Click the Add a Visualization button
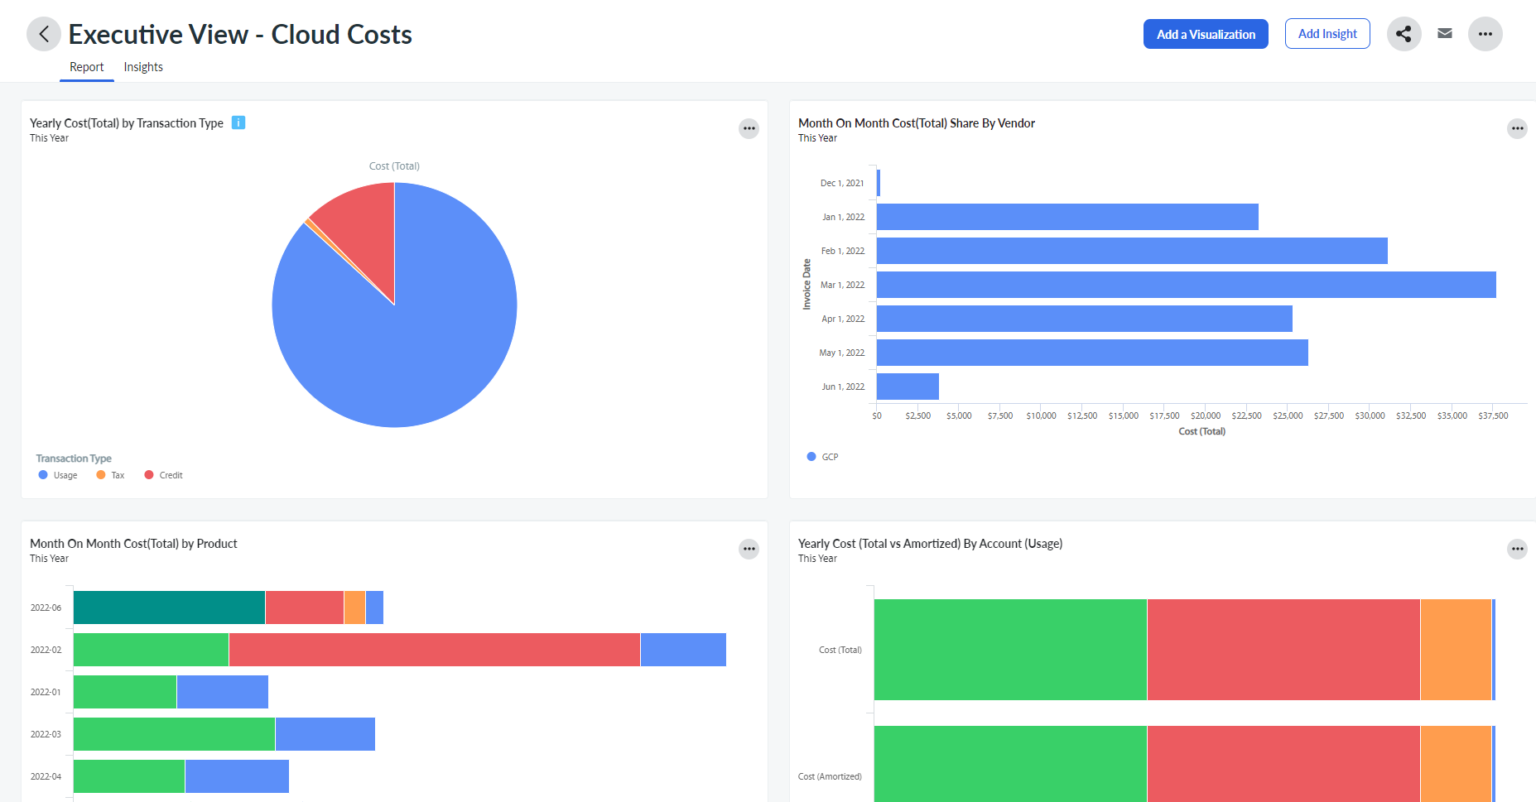1536x802 pixels. click(x=1205, y=34)
